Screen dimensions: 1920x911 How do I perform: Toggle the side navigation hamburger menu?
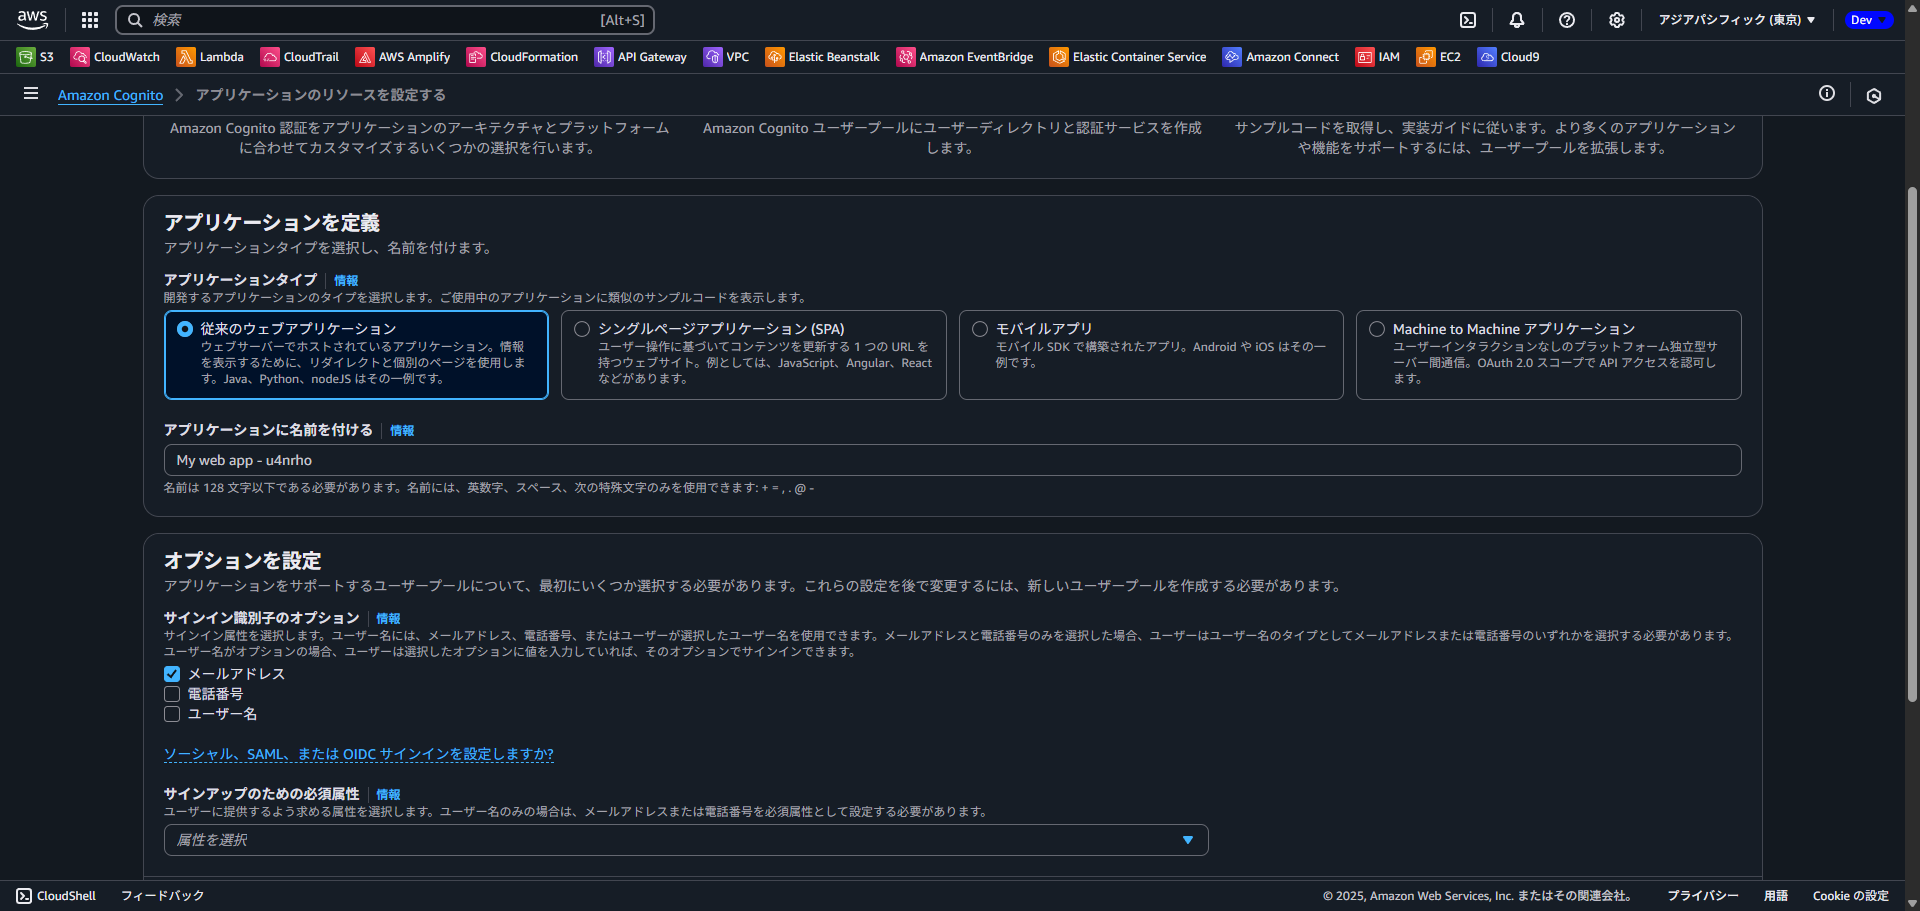click(x=31, y=93)
